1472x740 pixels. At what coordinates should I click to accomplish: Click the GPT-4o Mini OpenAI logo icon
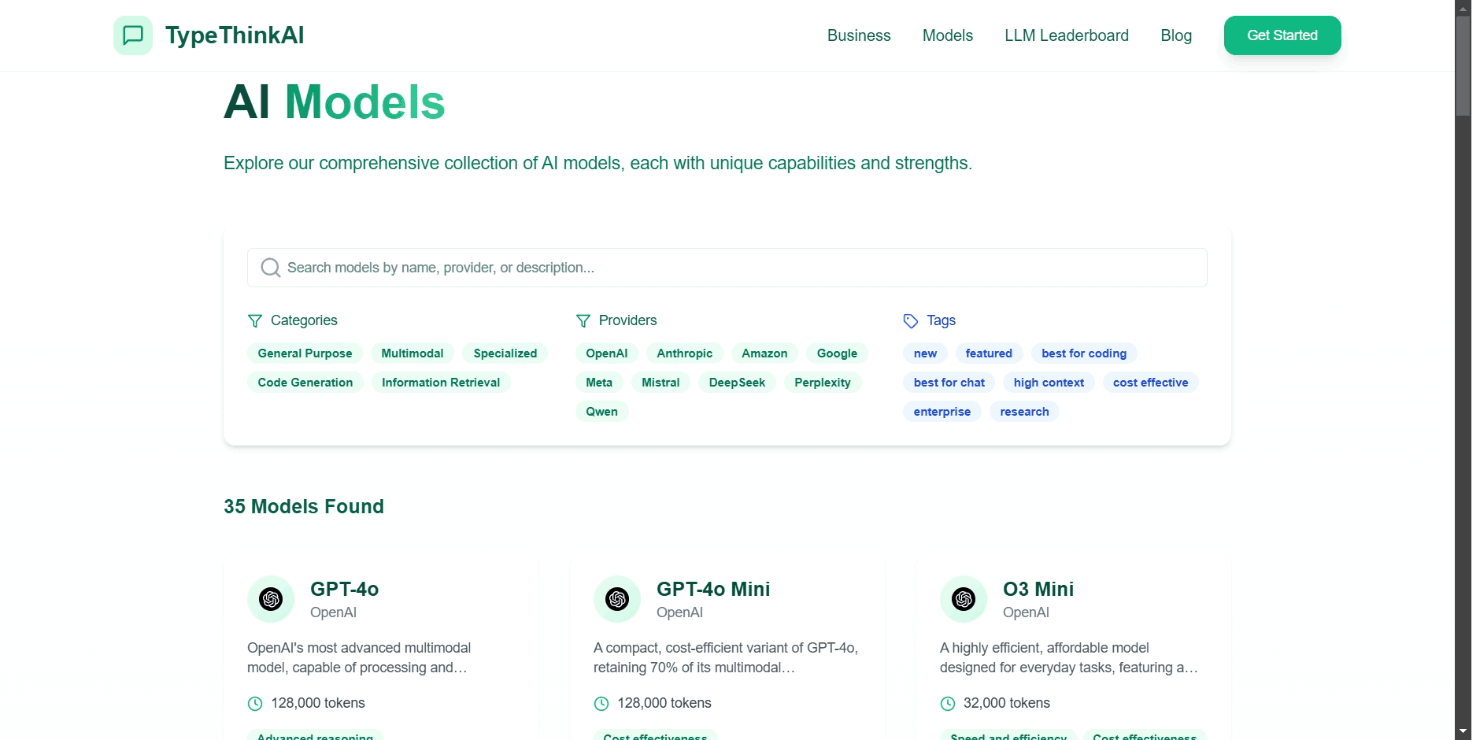[617, 599]
